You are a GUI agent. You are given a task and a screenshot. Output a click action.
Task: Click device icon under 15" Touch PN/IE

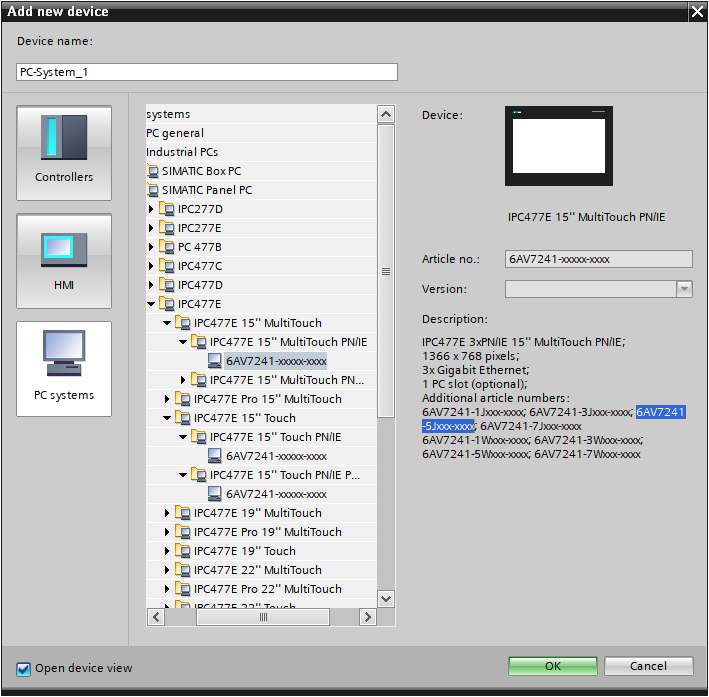pyautogui.click(x=214, y=456)
